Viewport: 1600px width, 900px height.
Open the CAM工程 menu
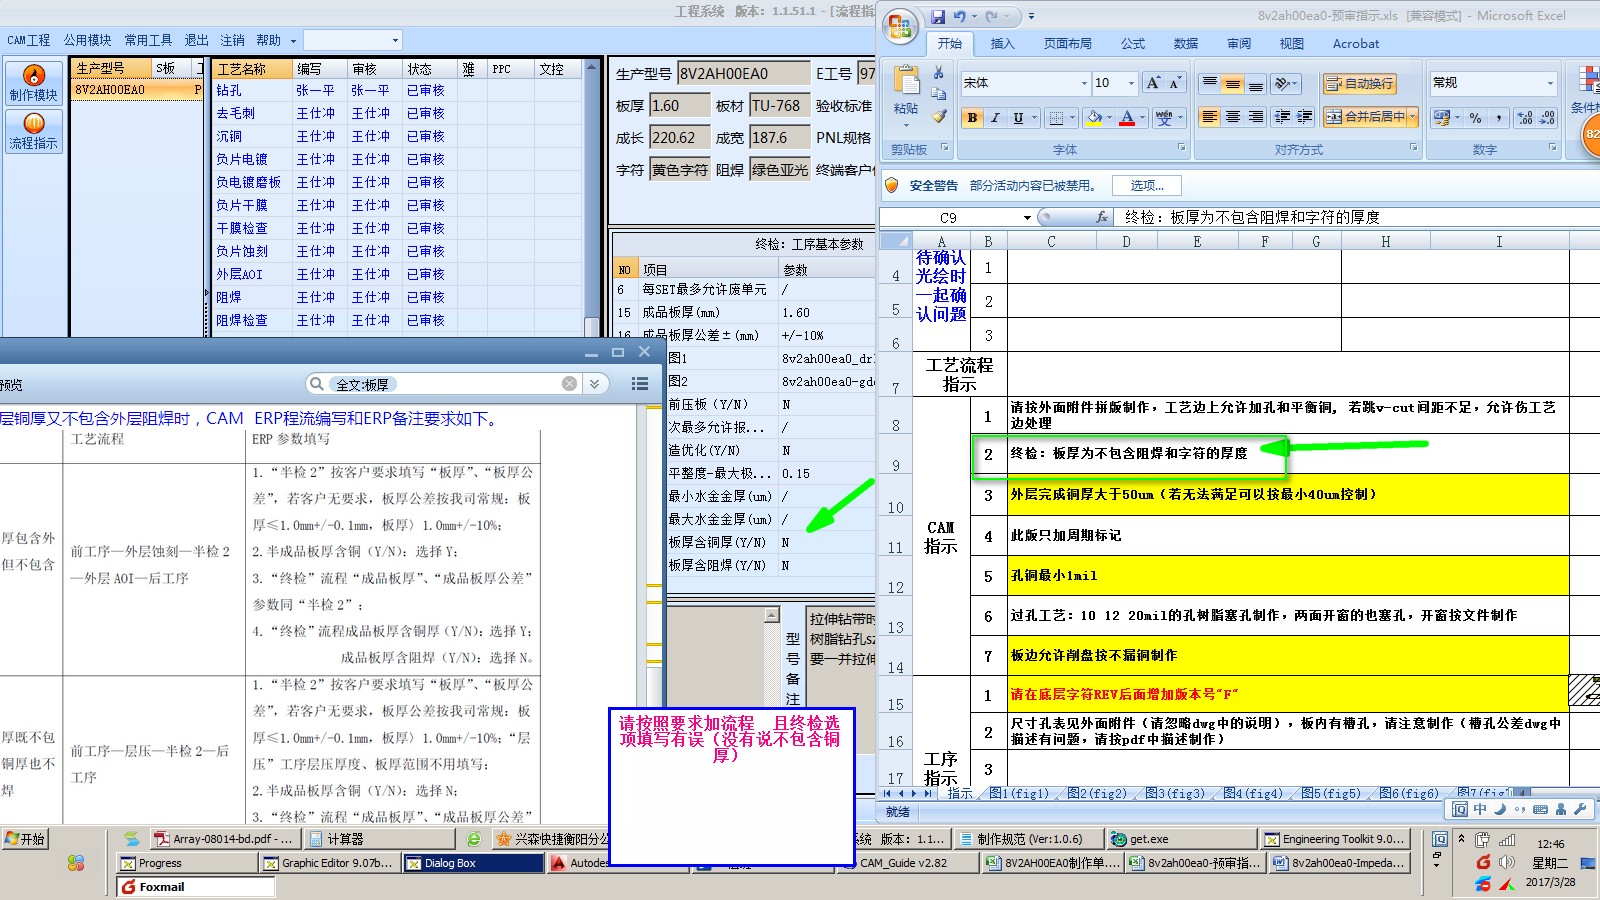pos(29,40)
